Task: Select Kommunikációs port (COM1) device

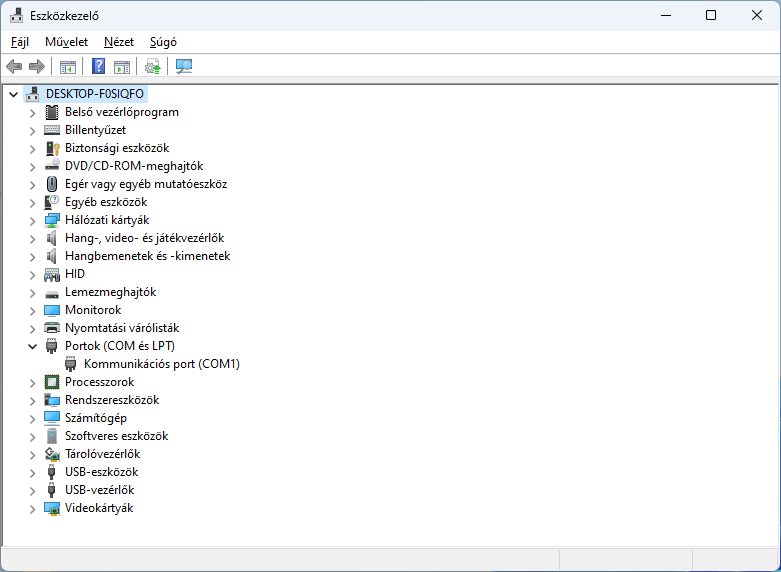Action: click(161, 364)
